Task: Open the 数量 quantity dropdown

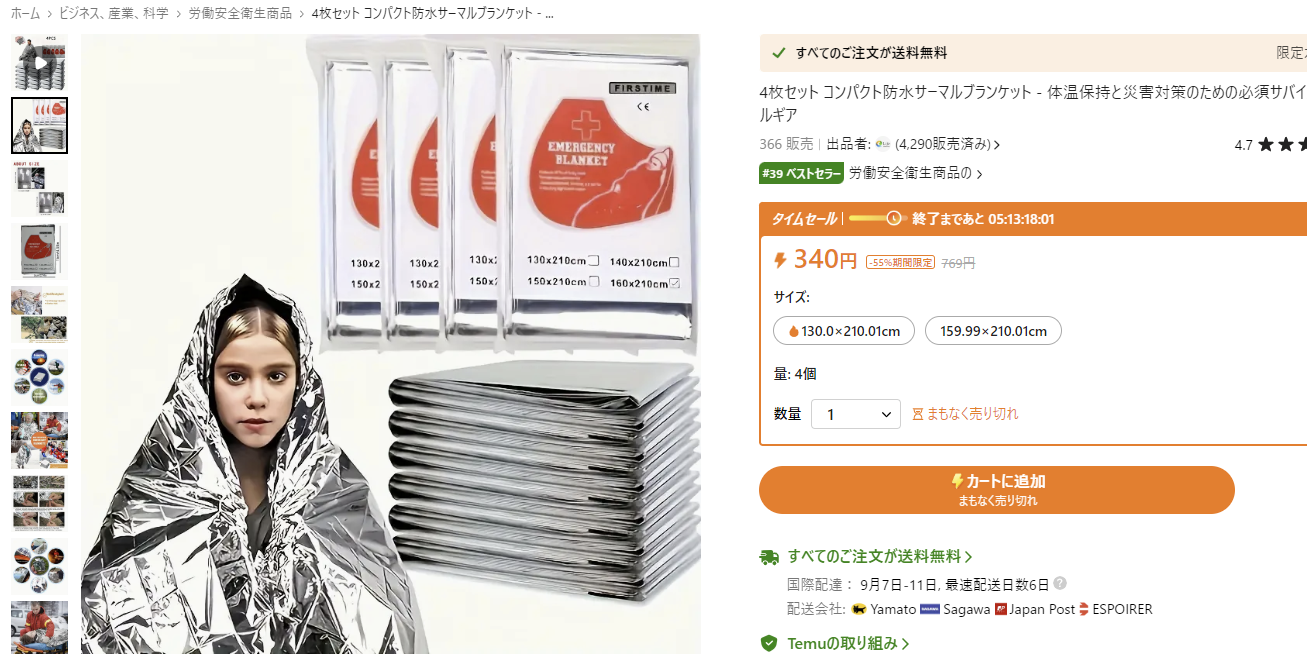Action: click(x=856, y=414)
